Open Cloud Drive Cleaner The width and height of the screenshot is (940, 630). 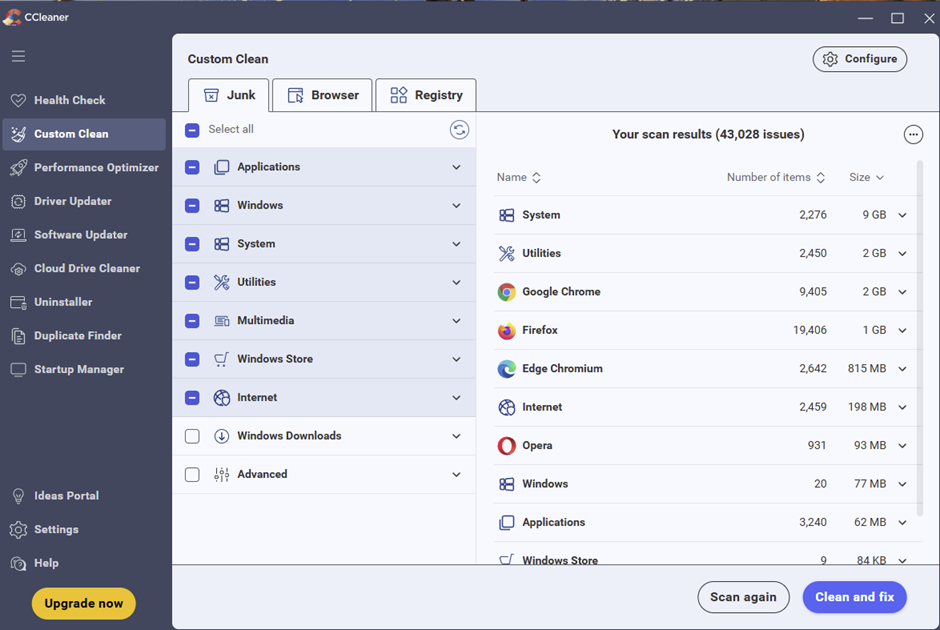(x=86, y=269)
